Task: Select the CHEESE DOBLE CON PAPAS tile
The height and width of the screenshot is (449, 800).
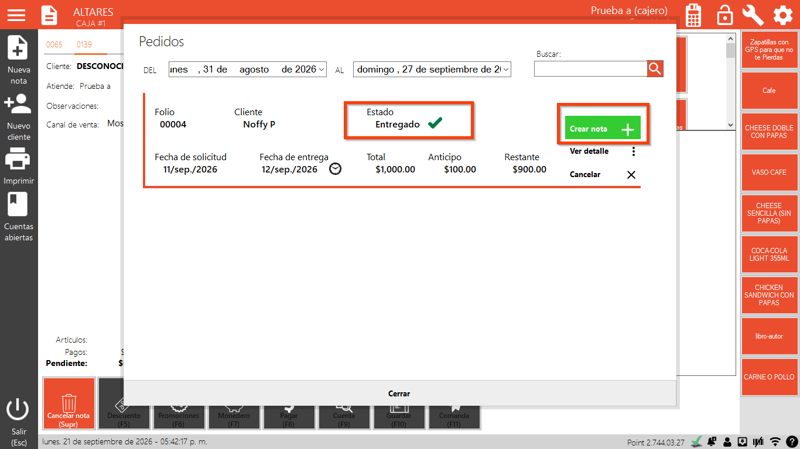Action: click(769, 132)
